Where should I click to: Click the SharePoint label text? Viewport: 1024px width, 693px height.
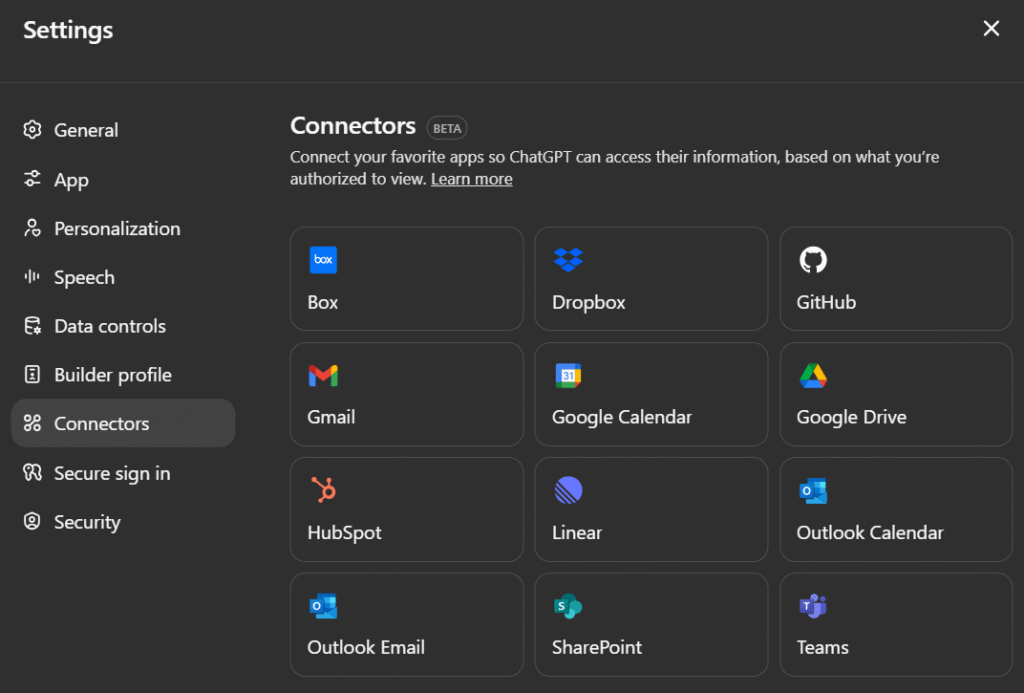597,648
